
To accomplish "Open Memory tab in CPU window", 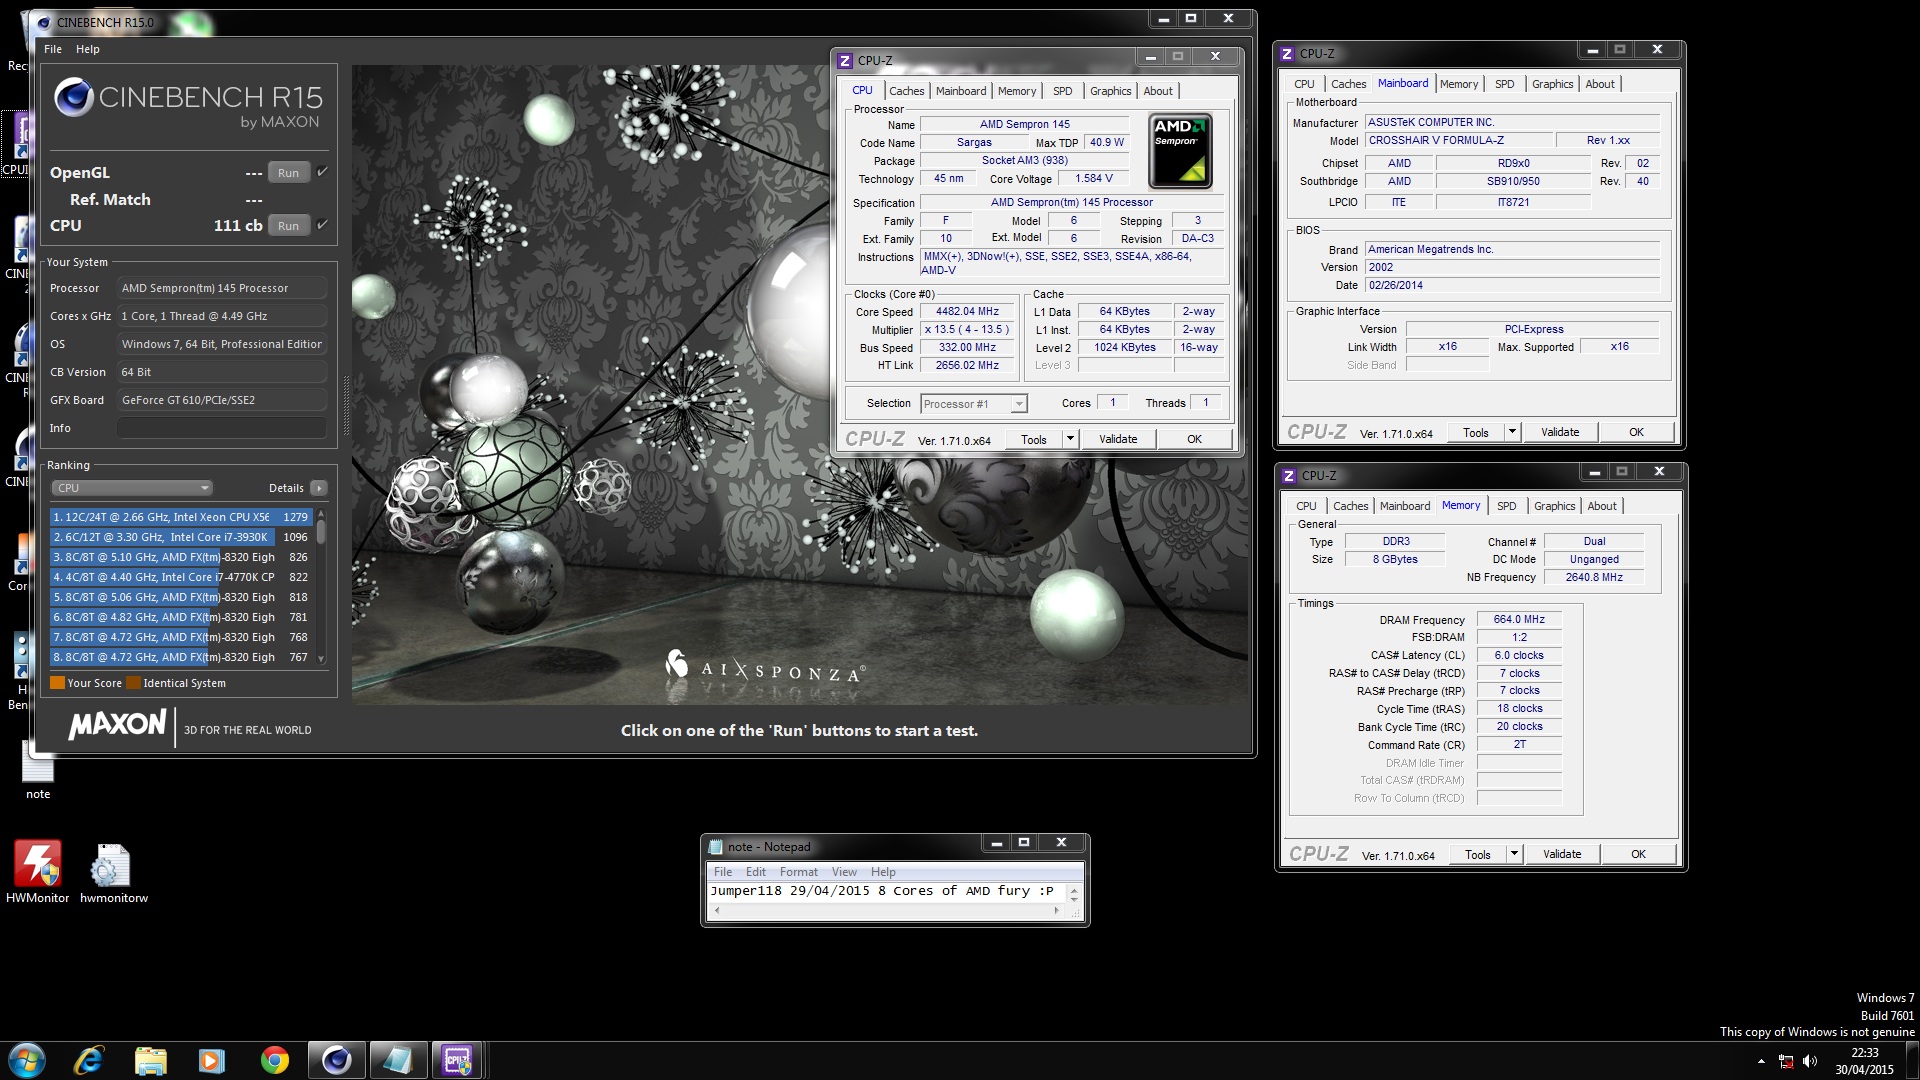I will [x=1017, y=91].
